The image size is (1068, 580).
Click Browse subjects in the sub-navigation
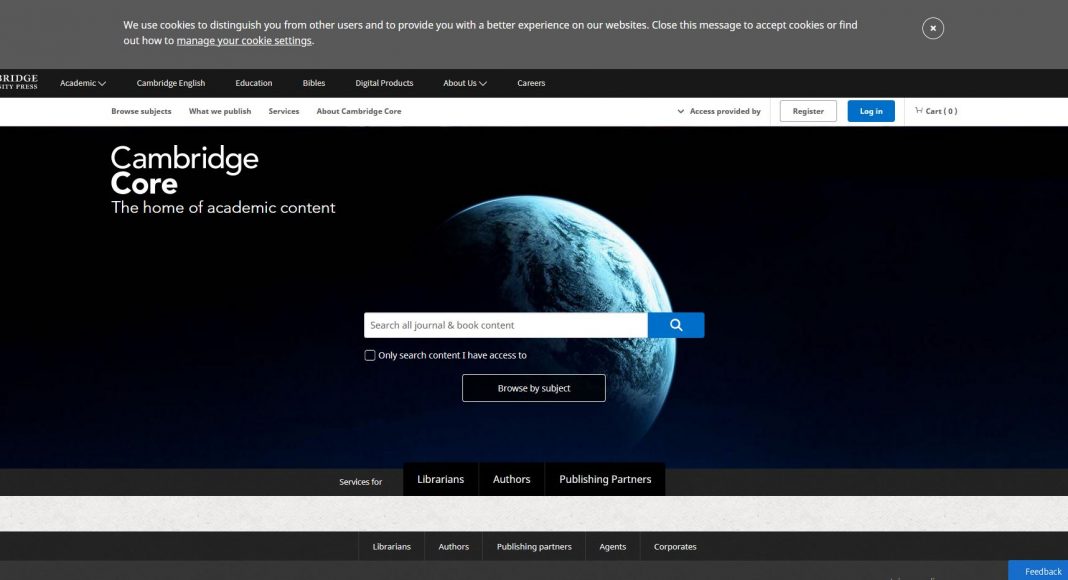click(x=141, y=111)
